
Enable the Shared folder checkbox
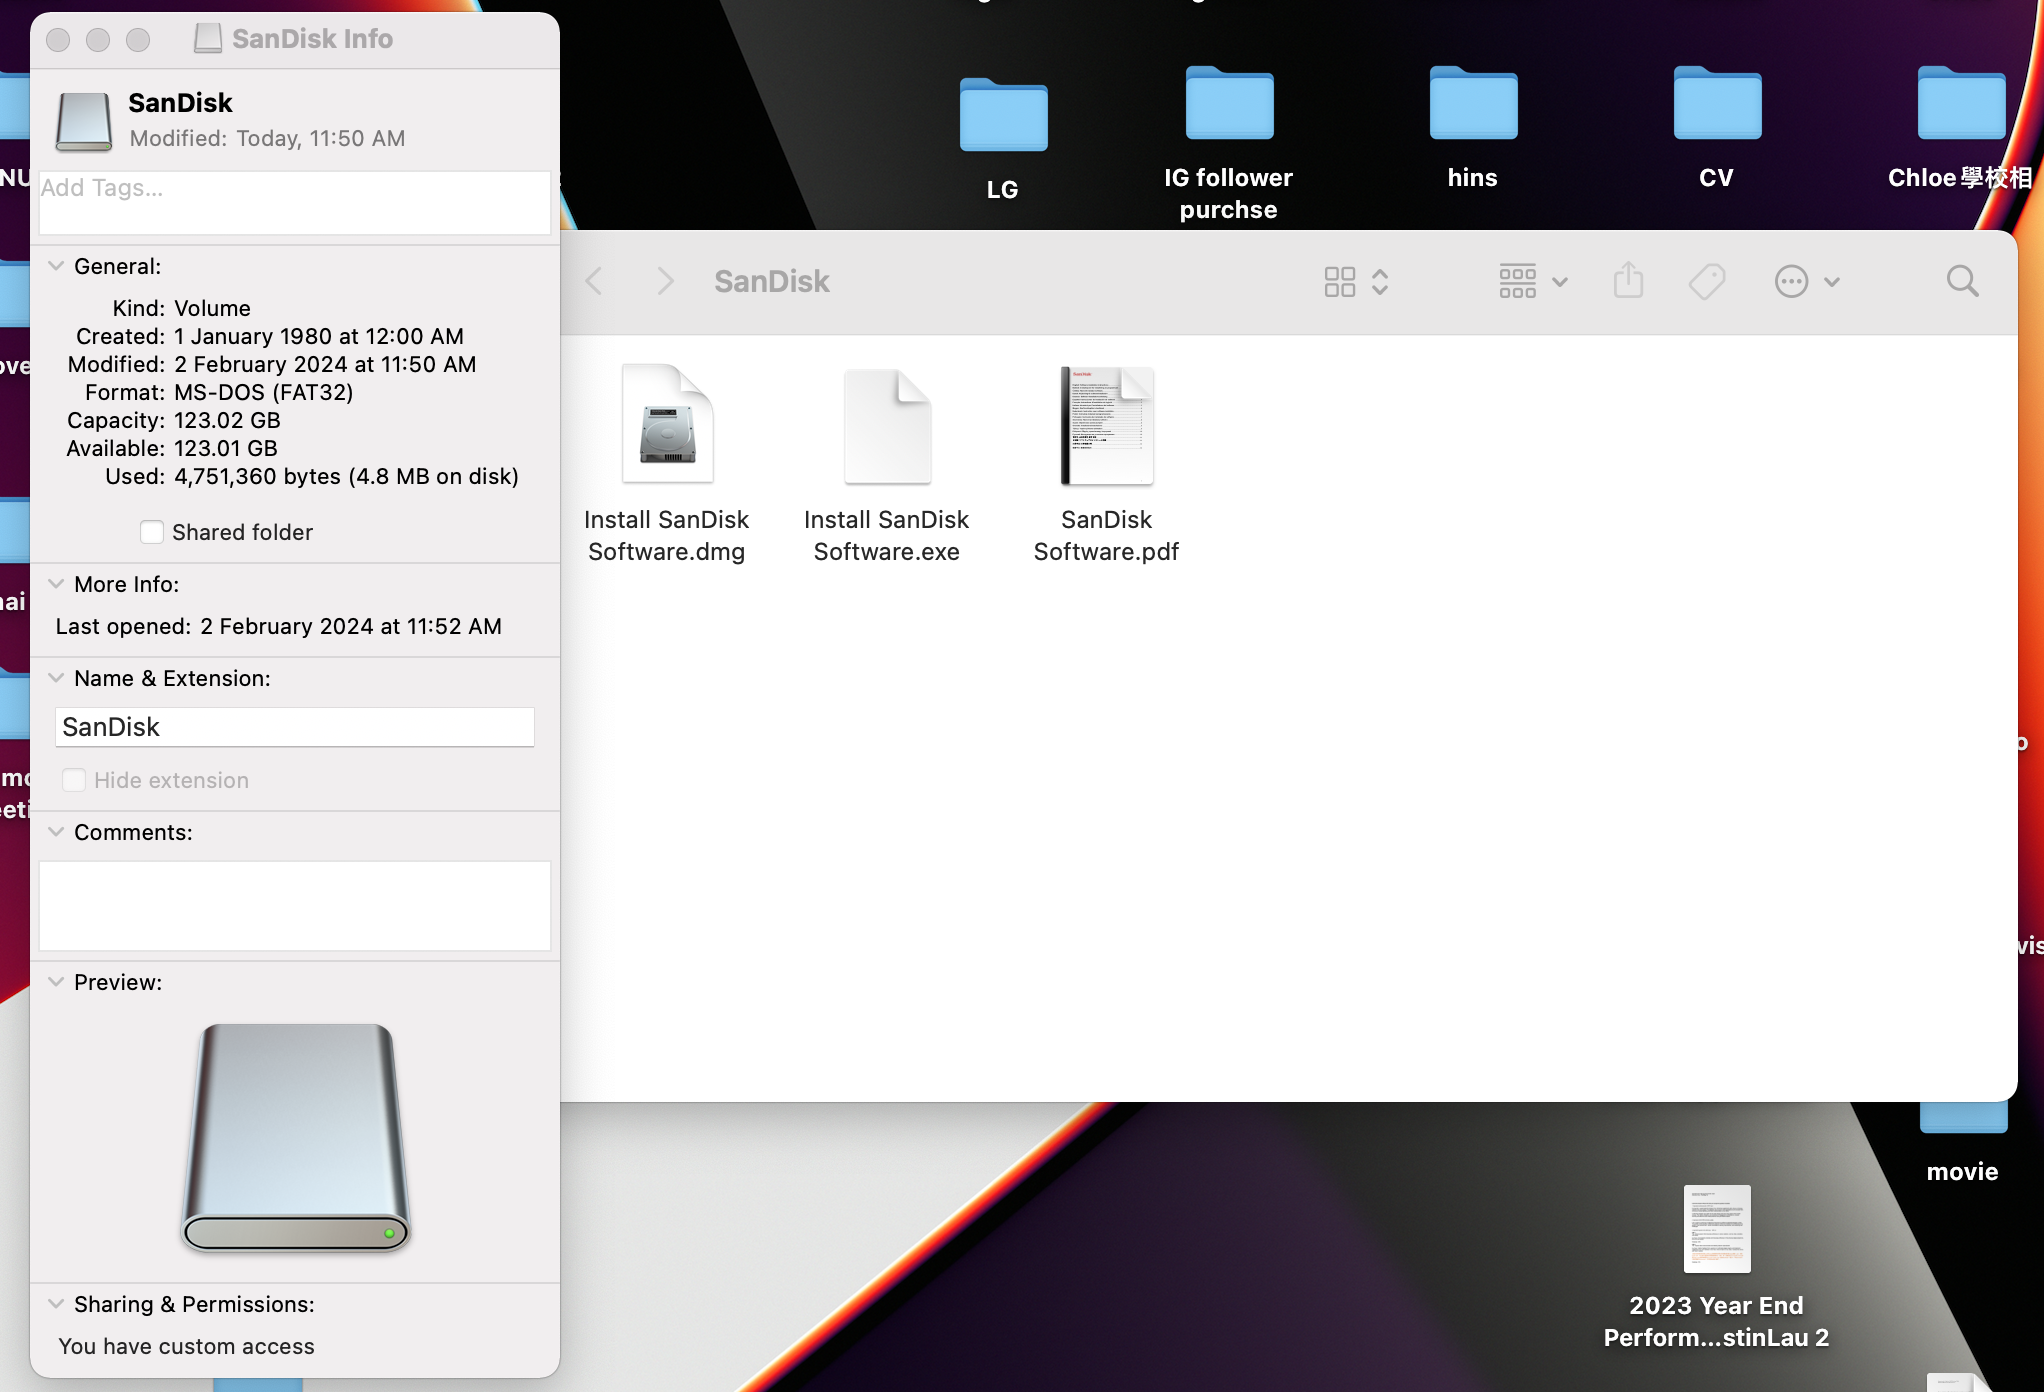(x=152, y=532)
